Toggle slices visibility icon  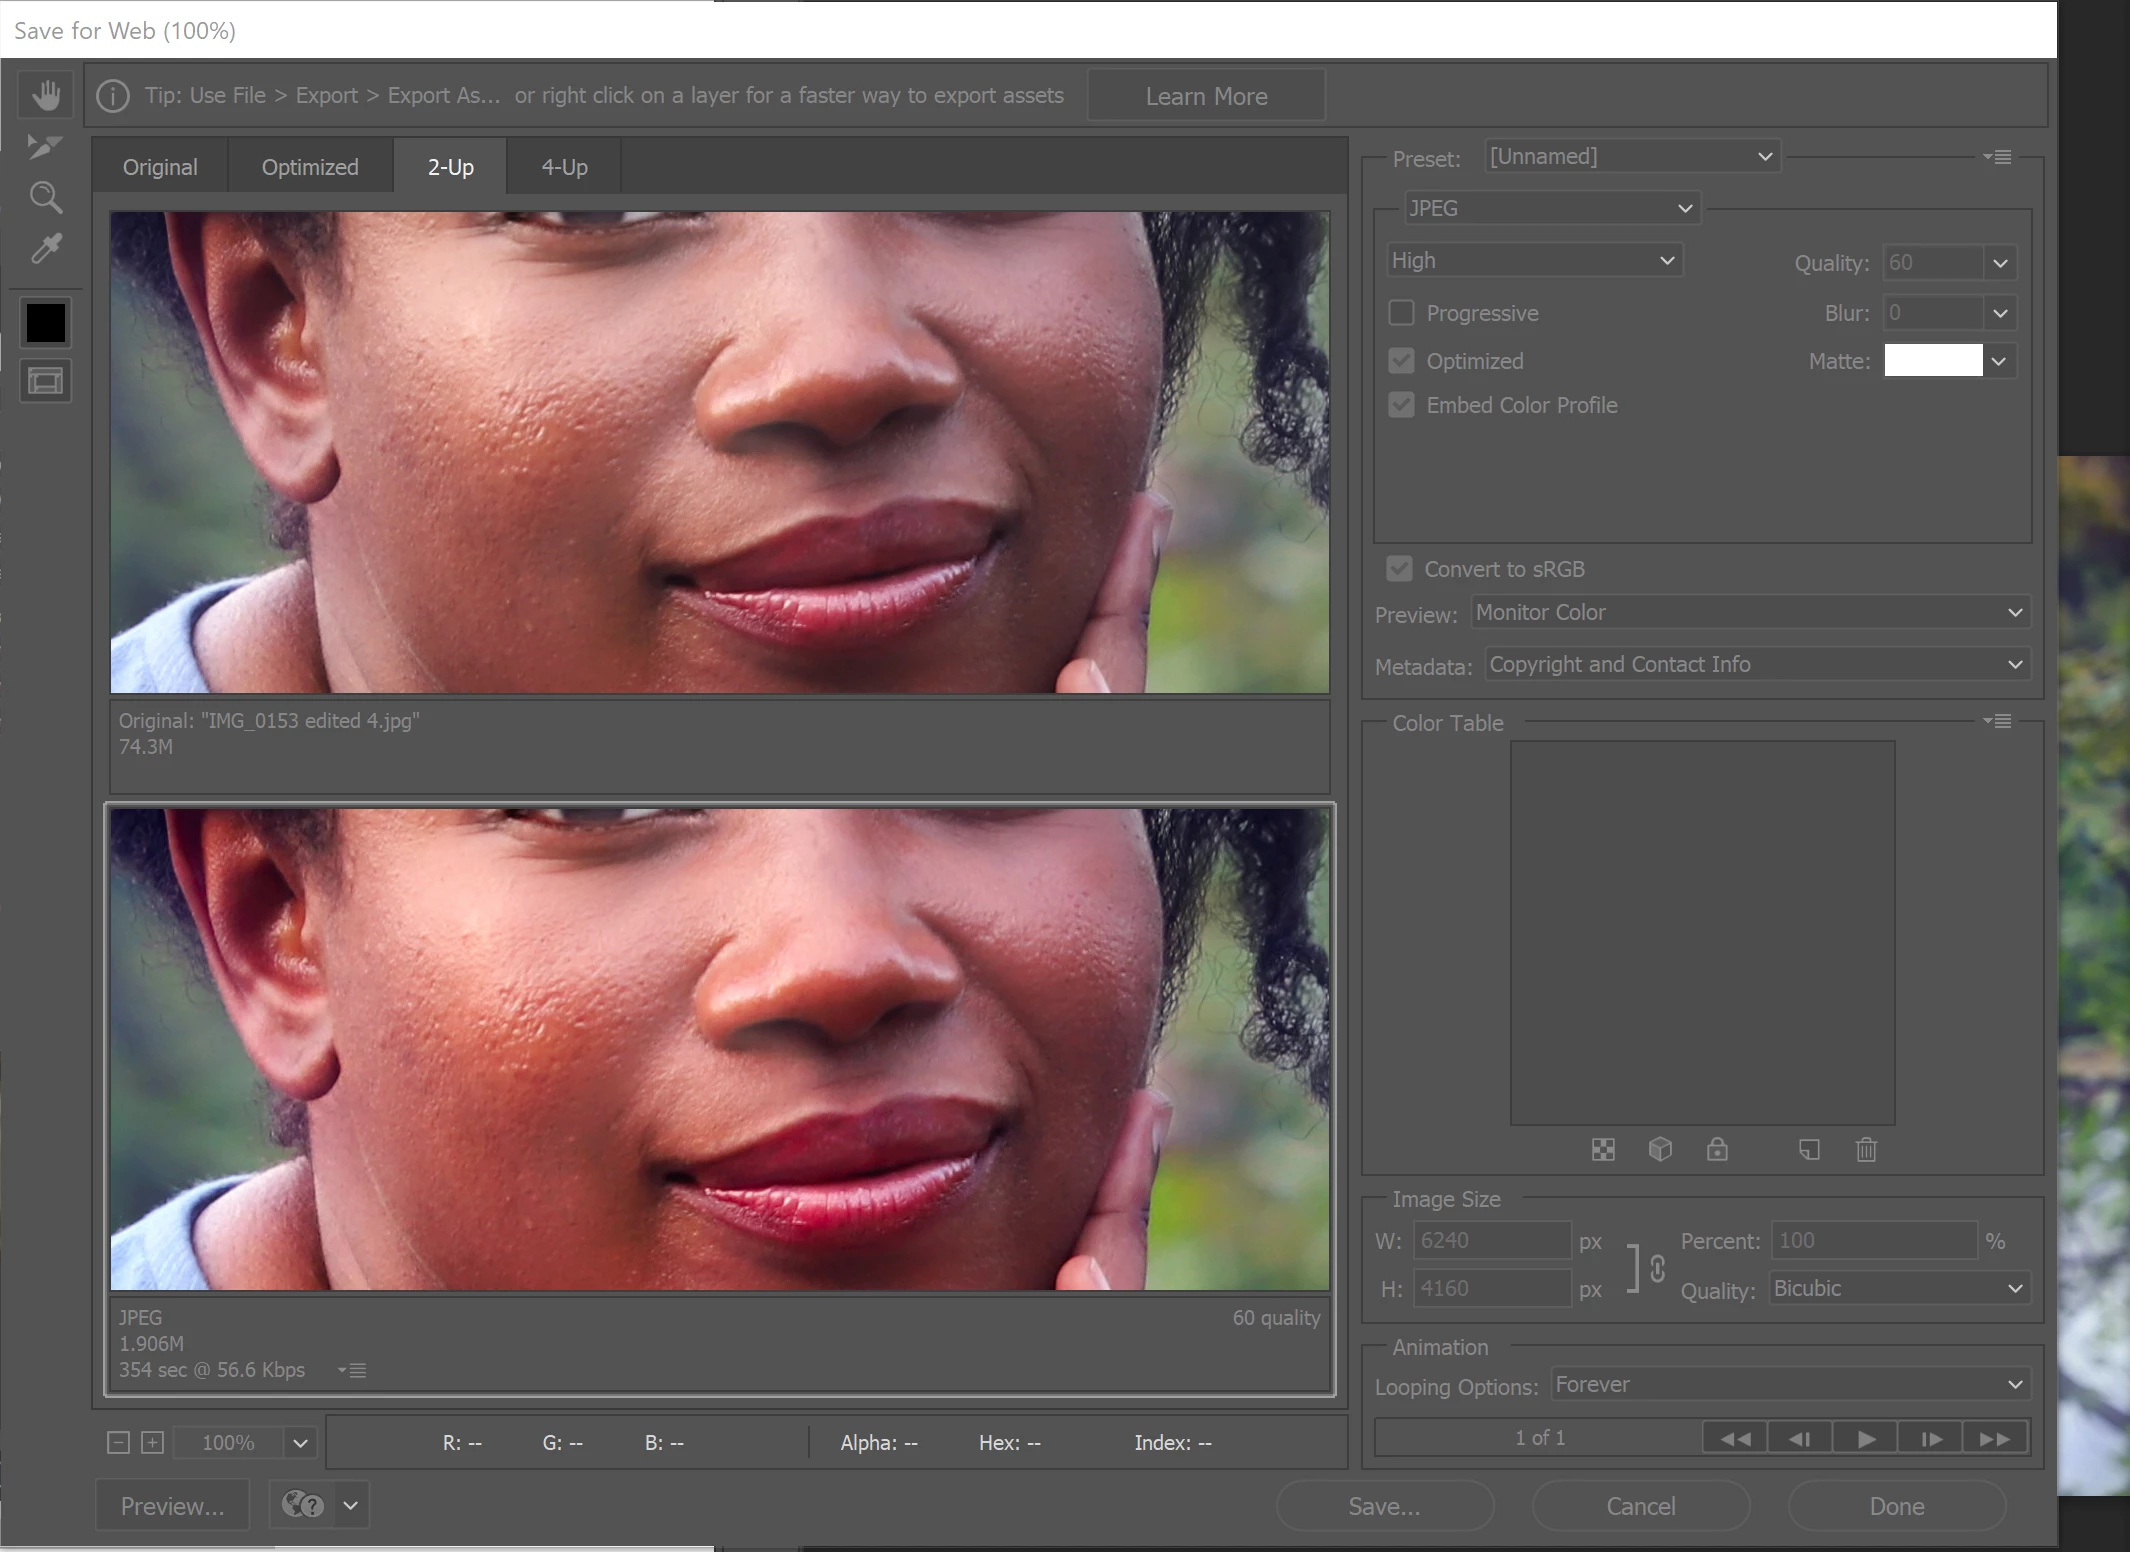(45, 381)
